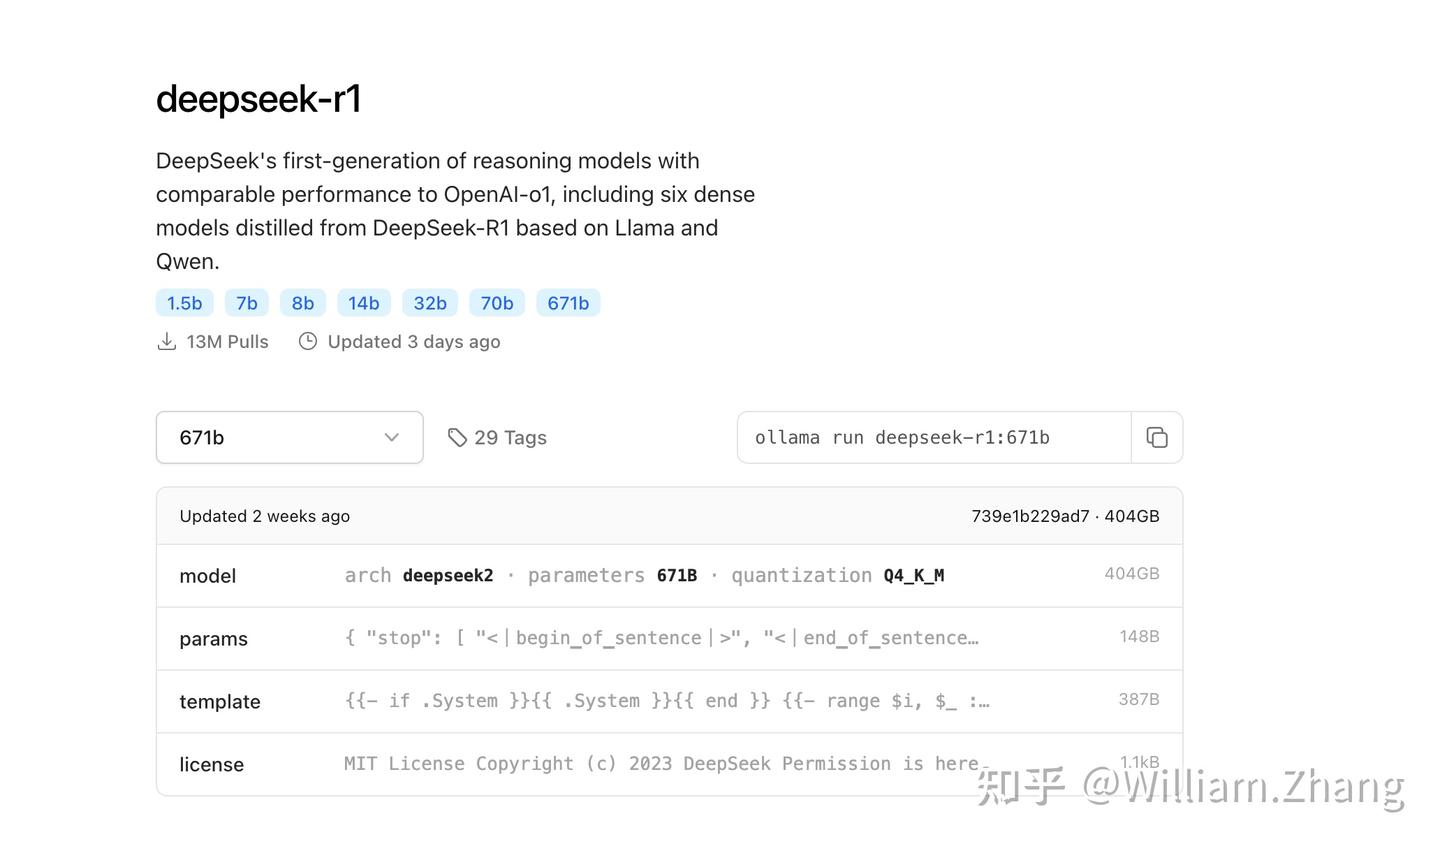This screenshot has width=1440, height=851.
Task: Open the 671b version dropdown
Action: [x=289, y=437]
